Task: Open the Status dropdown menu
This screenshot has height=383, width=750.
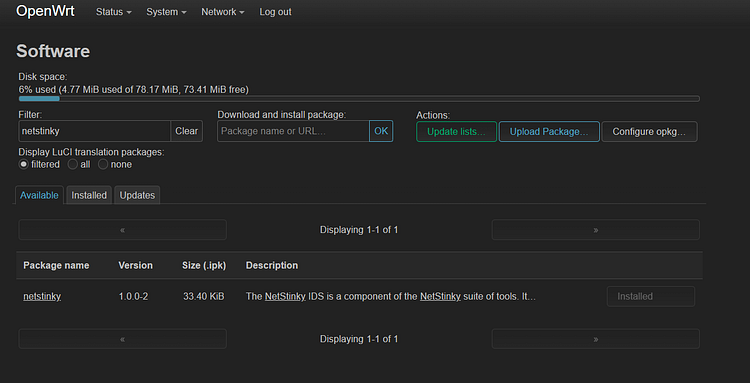Action: tap(113, 12)
